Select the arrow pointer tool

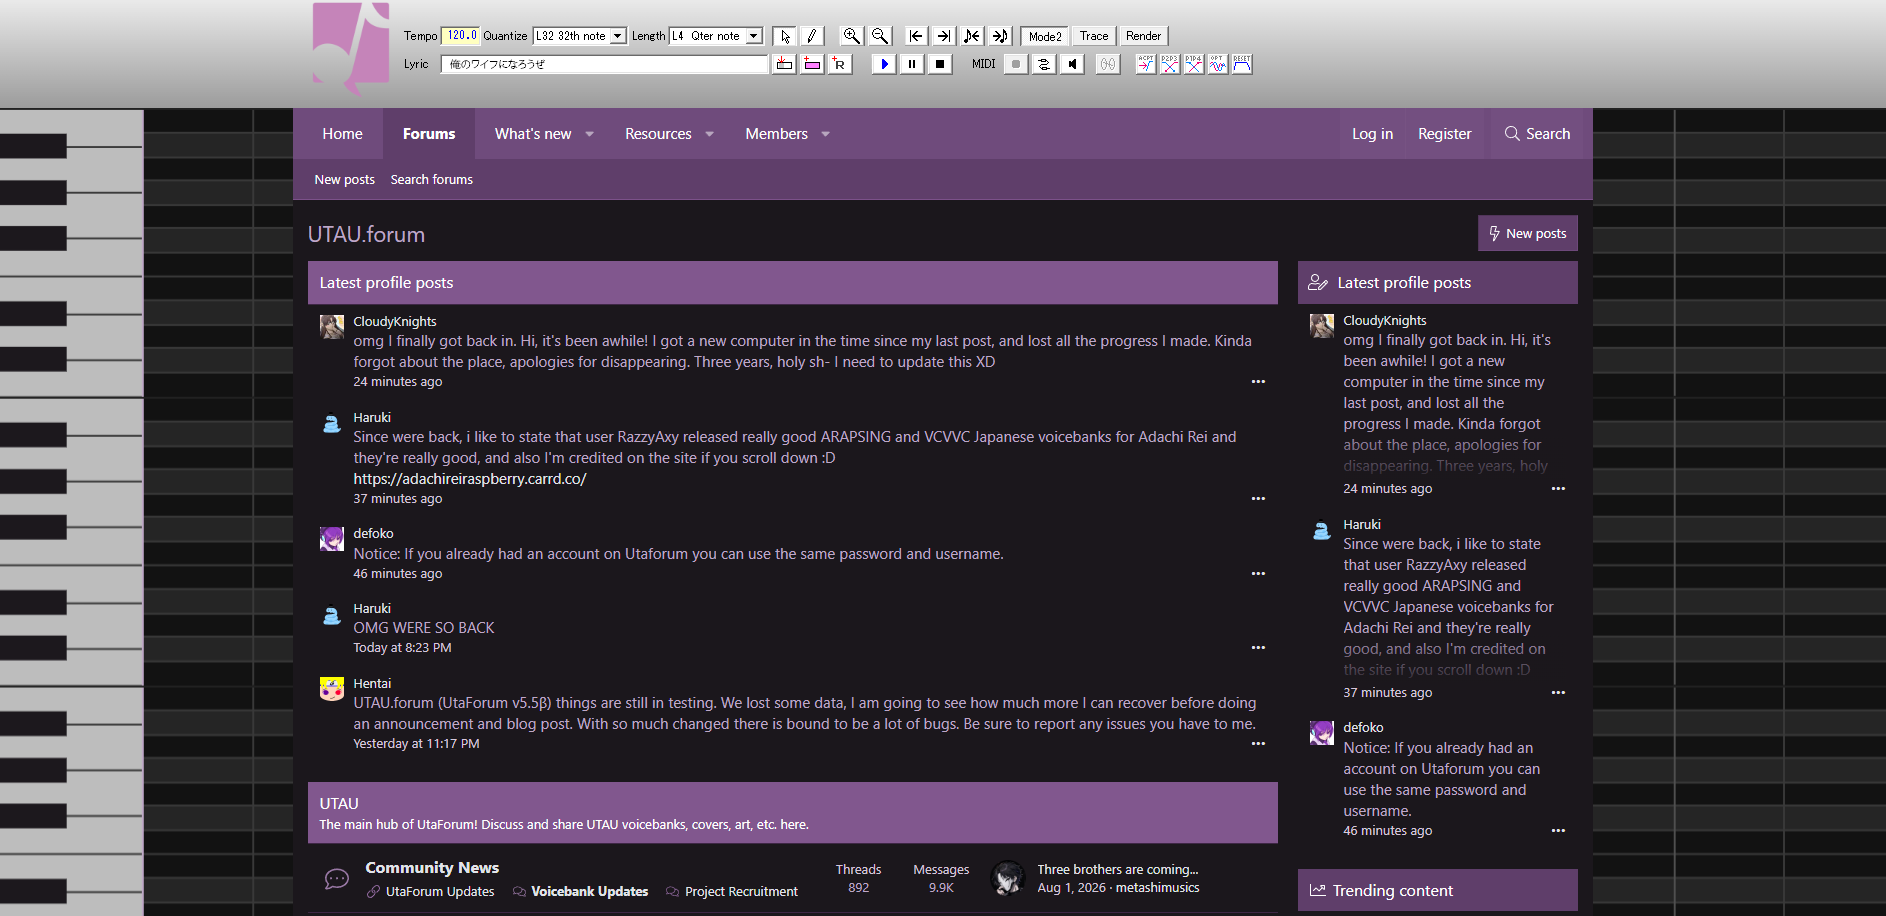pos(785,36)
